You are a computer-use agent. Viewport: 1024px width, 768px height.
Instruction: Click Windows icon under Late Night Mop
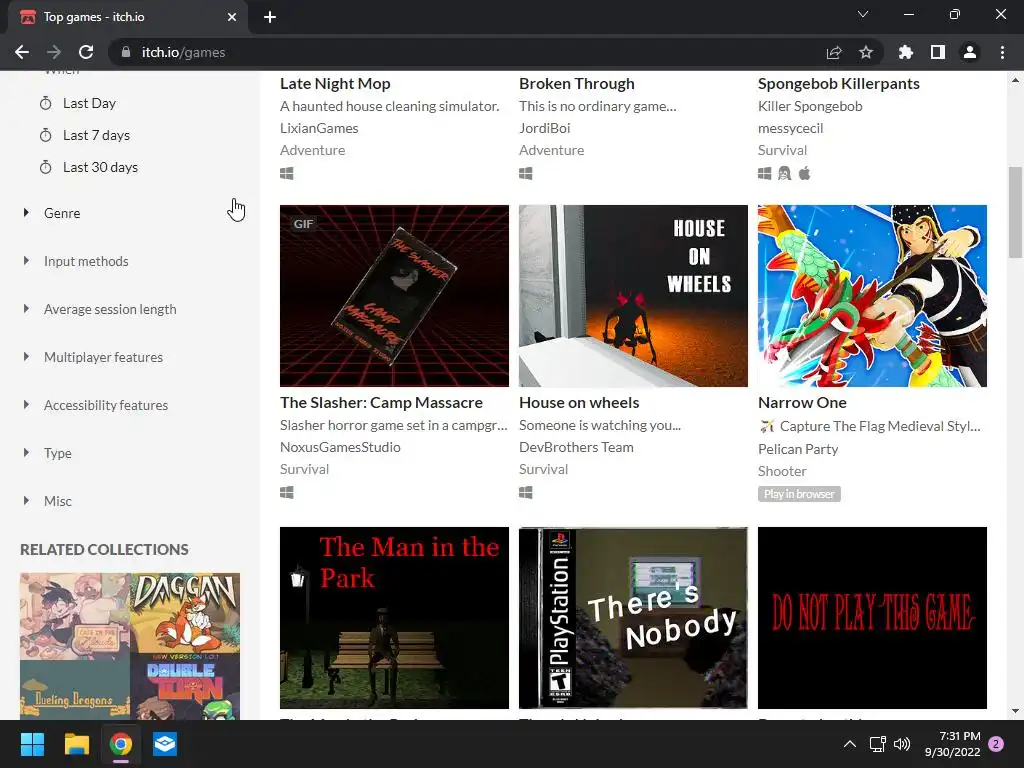pos(287,173)
